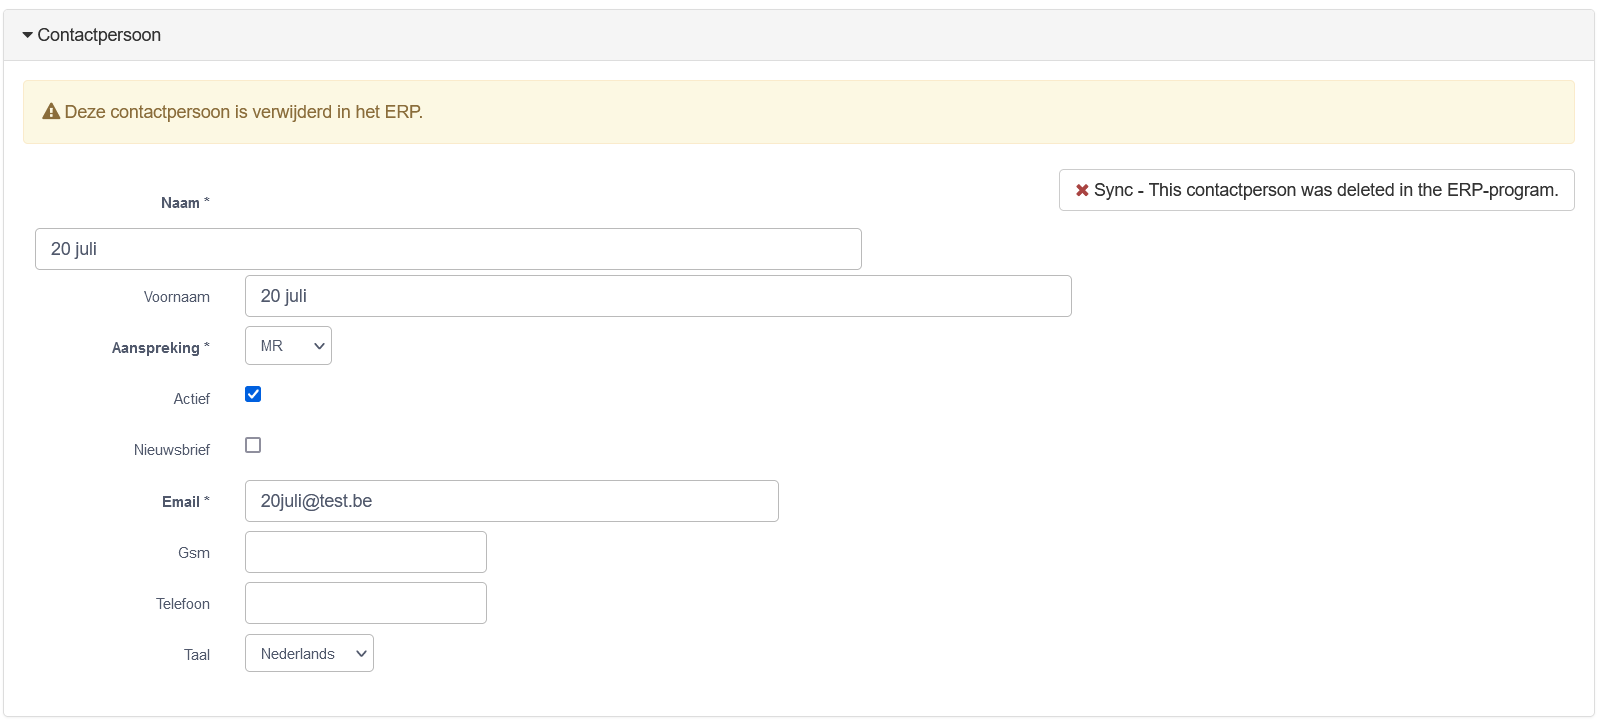This screenshot has width=1597, height=727.
Task: Click the empty Telefoon field
Action: pyautogui.click(x=365, y=603)
